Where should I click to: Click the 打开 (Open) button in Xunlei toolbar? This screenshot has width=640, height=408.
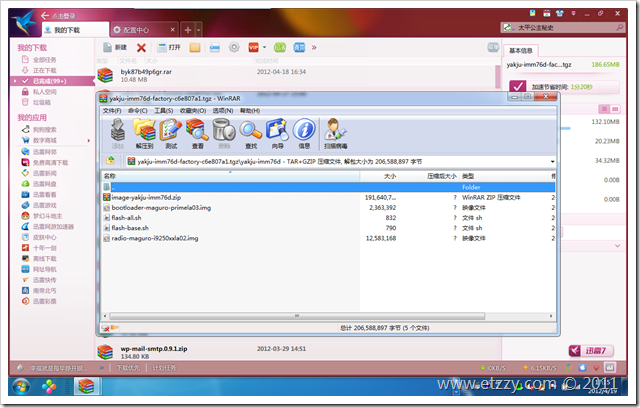169,48
